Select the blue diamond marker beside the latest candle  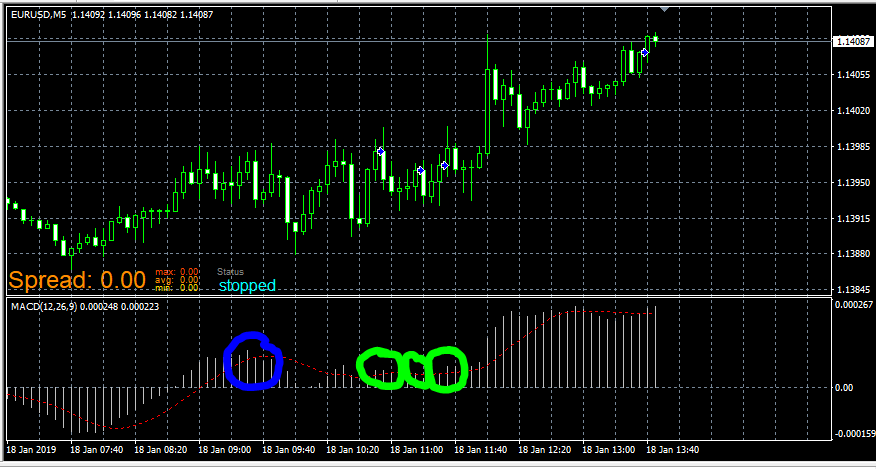(645, 52)
